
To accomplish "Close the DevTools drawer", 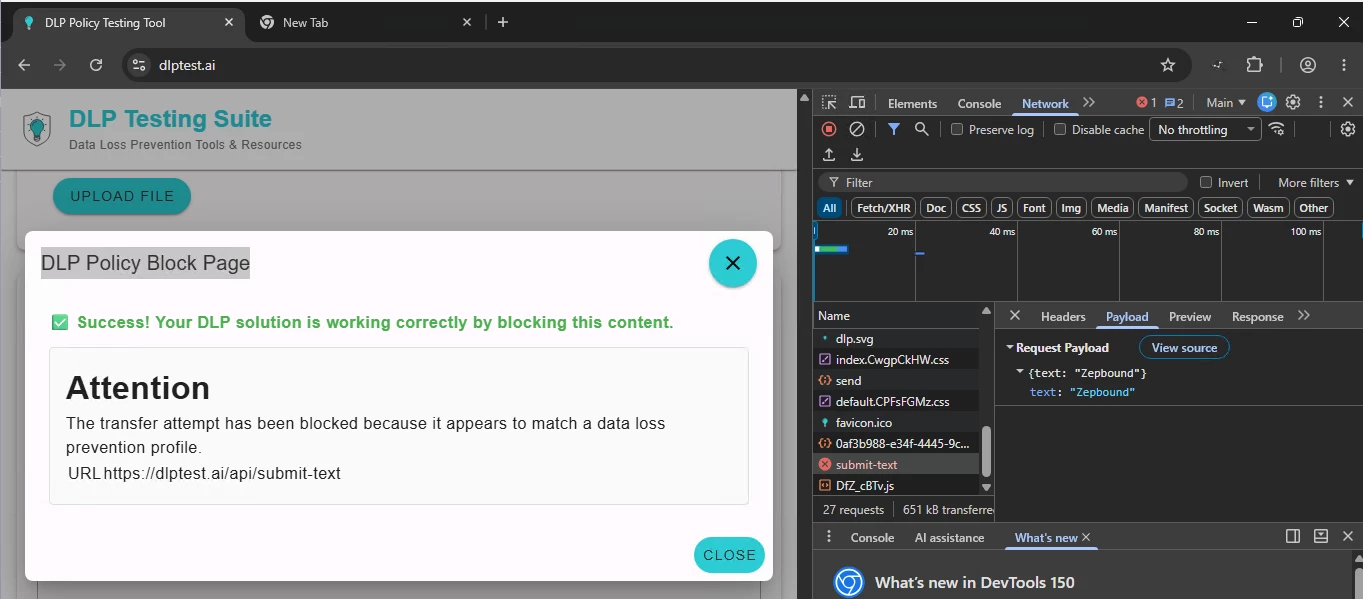I will coord(1348,537).
